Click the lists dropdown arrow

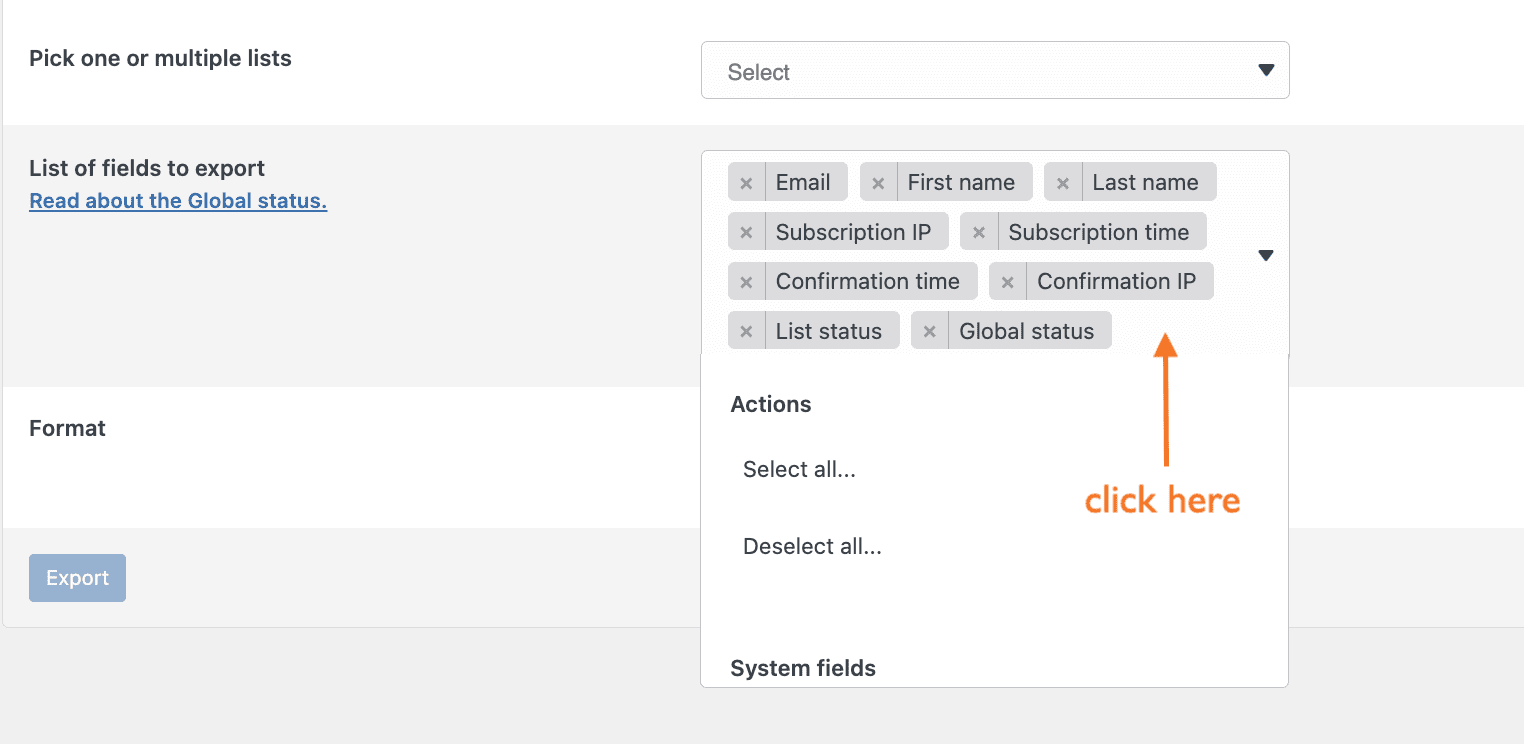tap(1265, 71)
